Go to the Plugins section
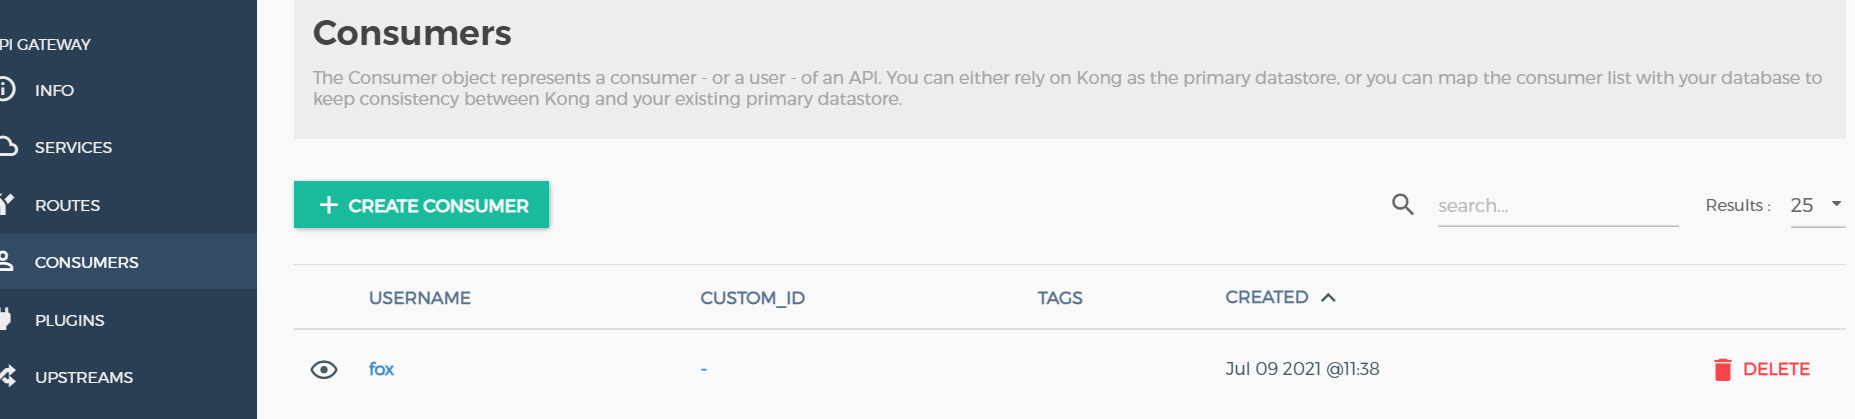The height and width of the screenshot is (419, 1855). [x=69, y=321]
